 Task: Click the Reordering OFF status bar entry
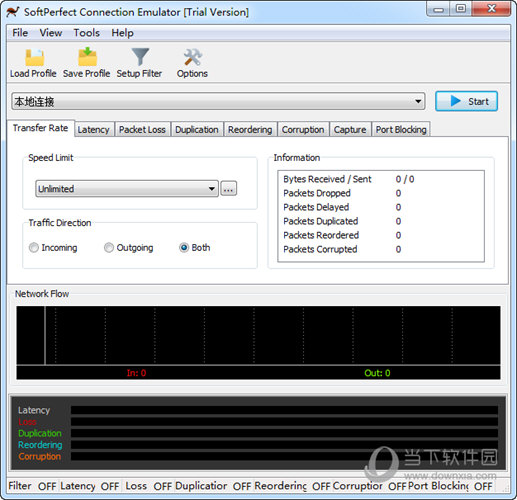point(292,486)
